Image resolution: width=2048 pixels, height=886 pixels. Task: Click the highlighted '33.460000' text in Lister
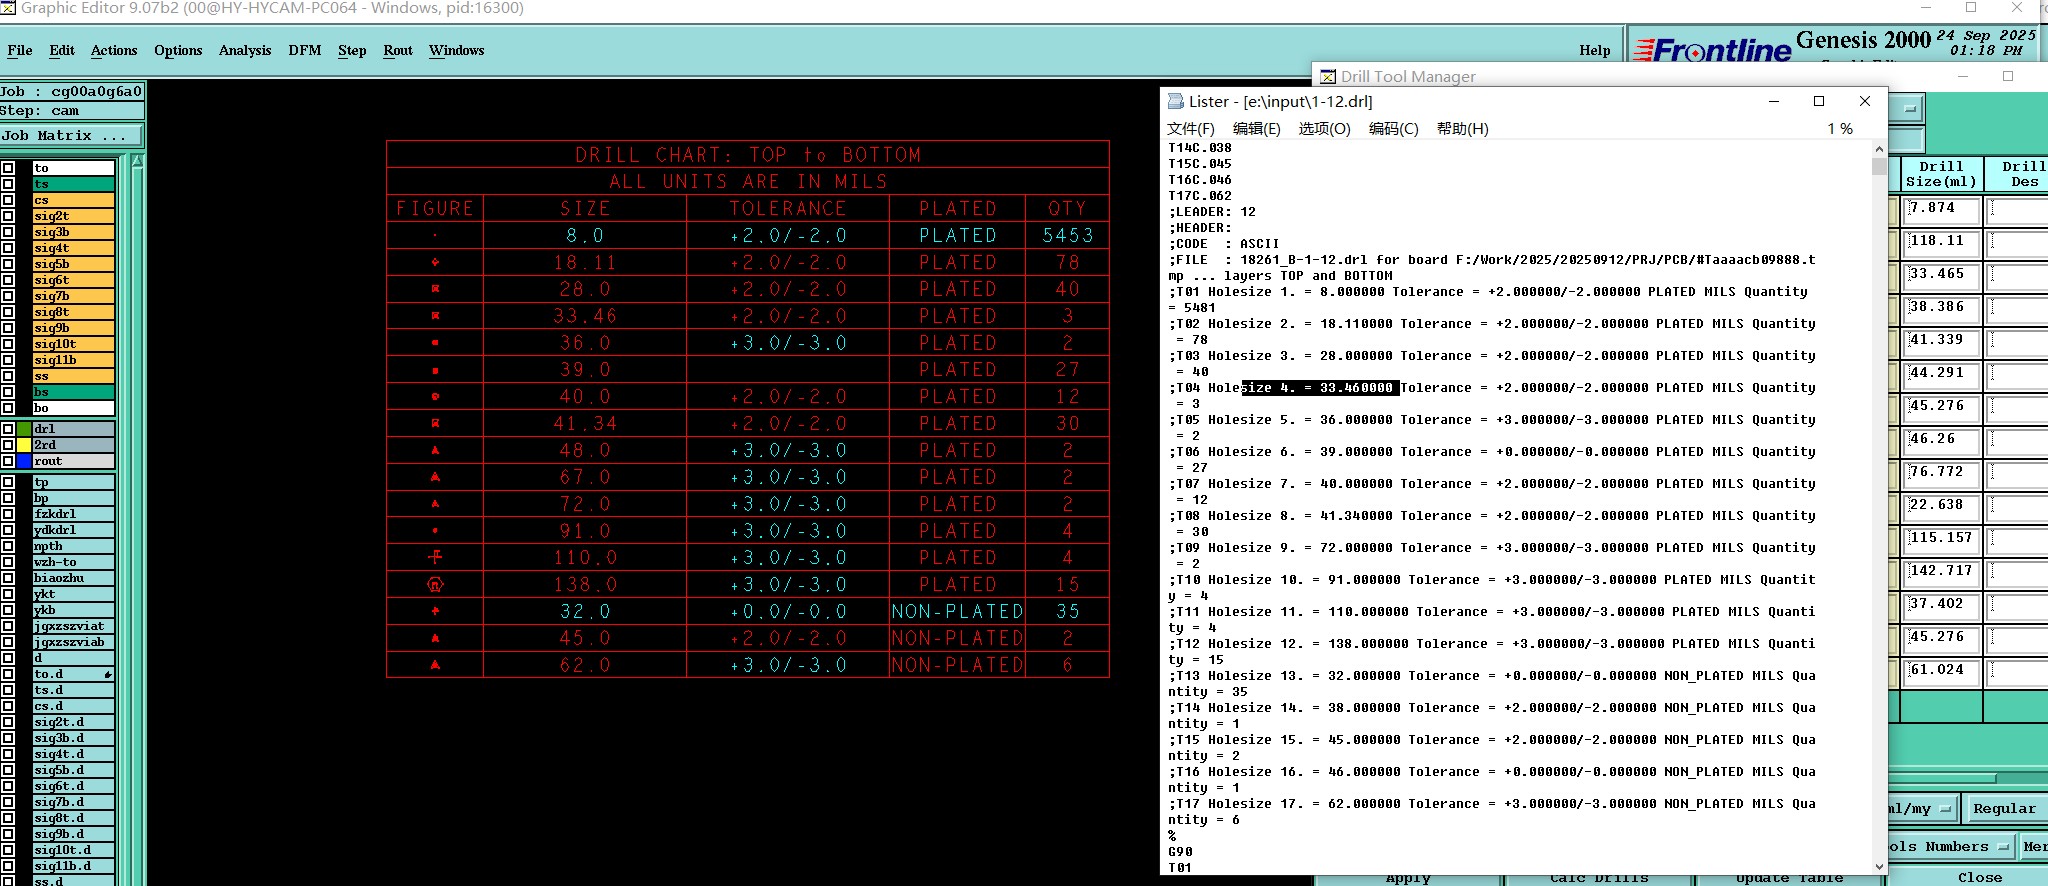[1356, 388]
